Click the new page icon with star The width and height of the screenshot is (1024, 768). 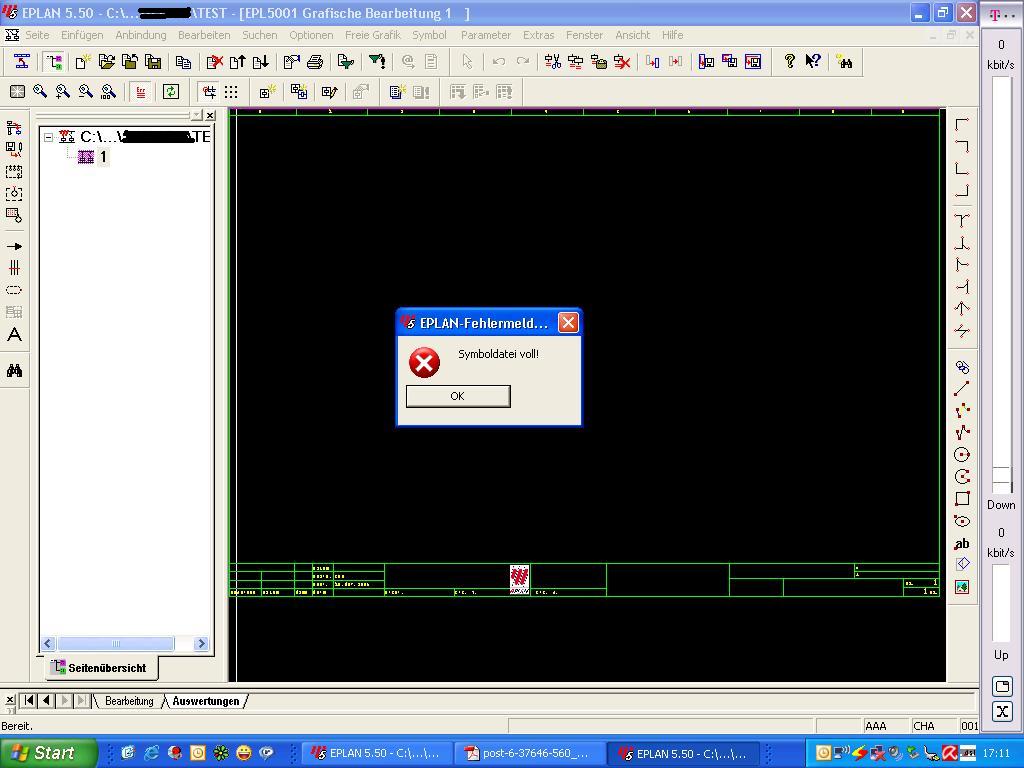83,62
